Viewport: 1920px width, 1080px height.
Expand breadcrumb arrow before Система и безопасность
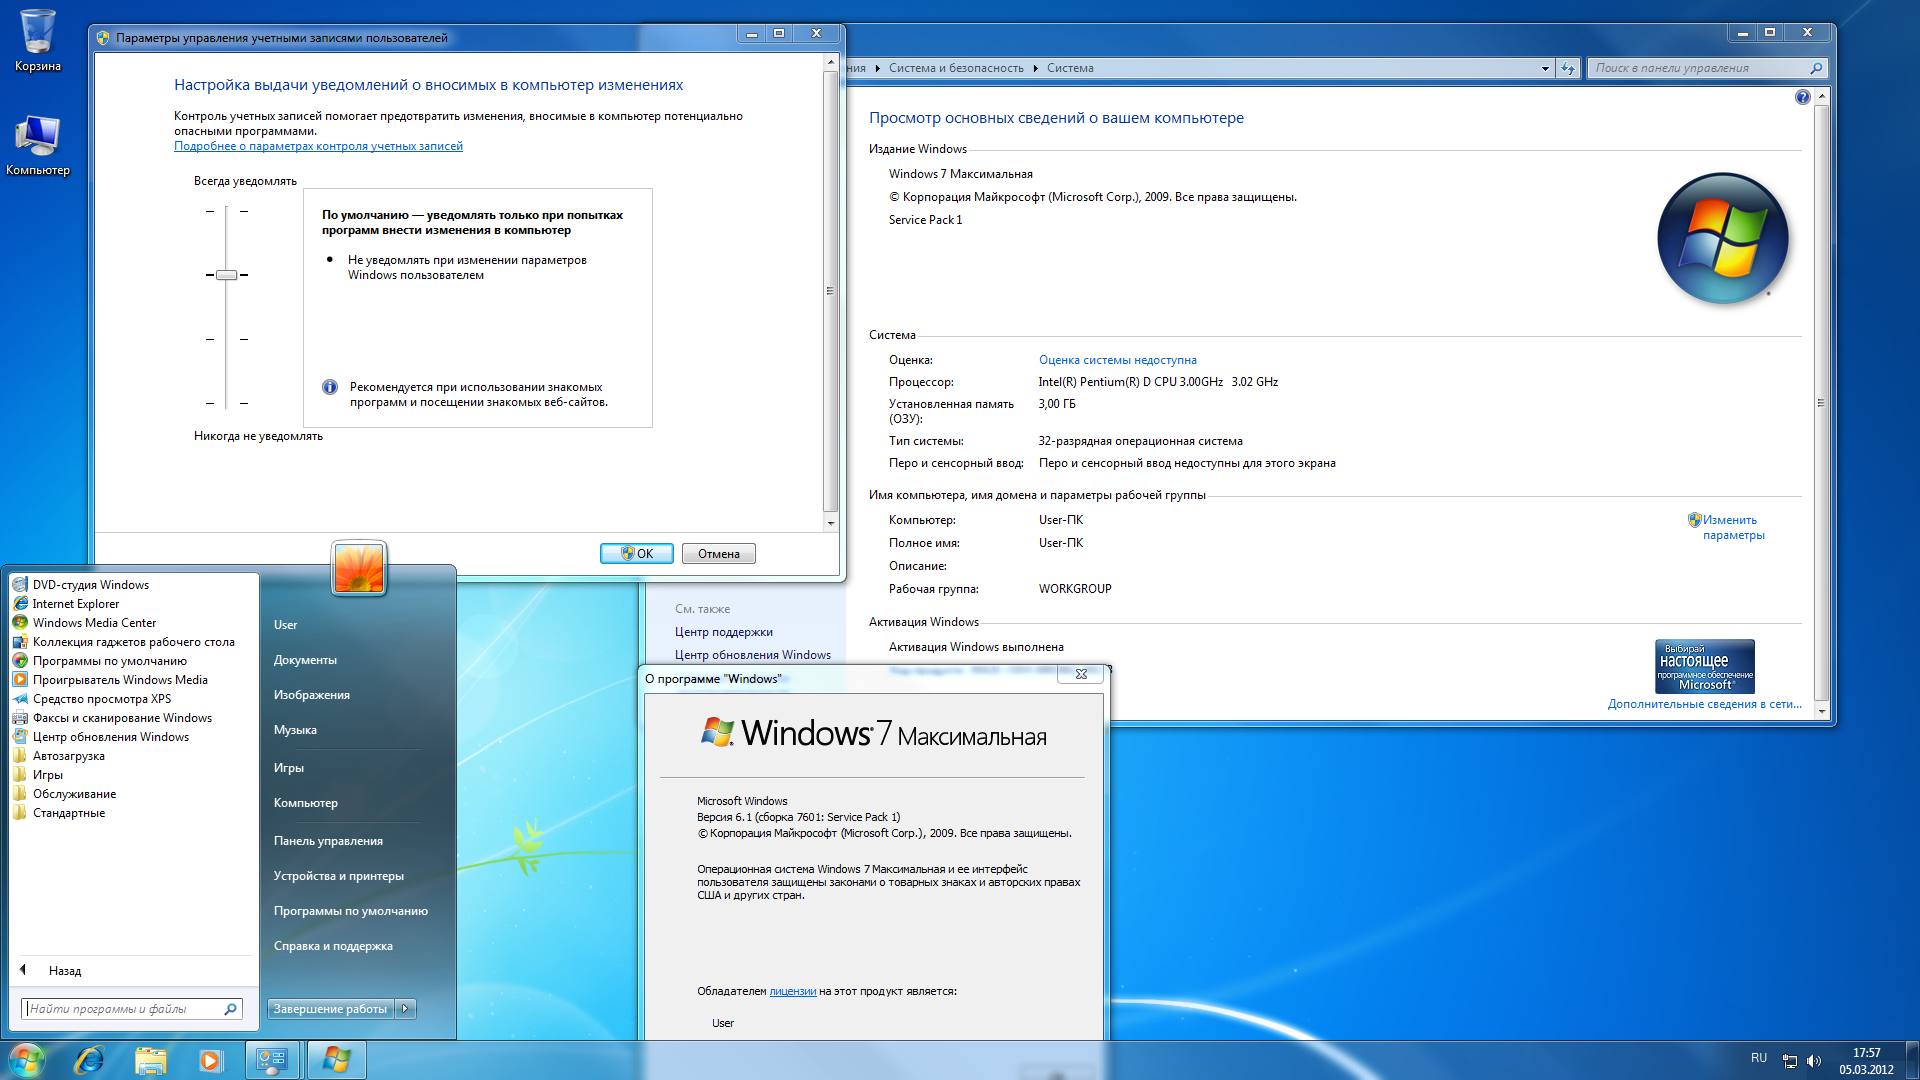pos(877,68)
